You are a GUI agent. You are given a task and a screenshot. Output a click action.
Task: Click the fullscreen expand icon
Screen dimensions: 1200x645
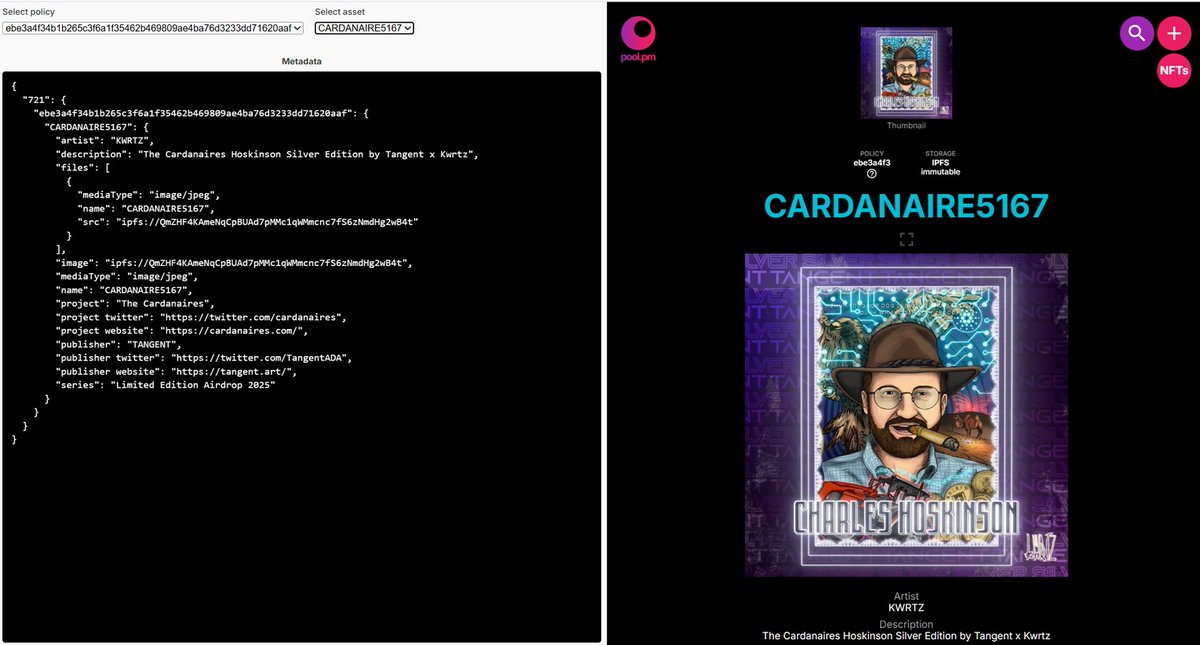coord(906,239)
